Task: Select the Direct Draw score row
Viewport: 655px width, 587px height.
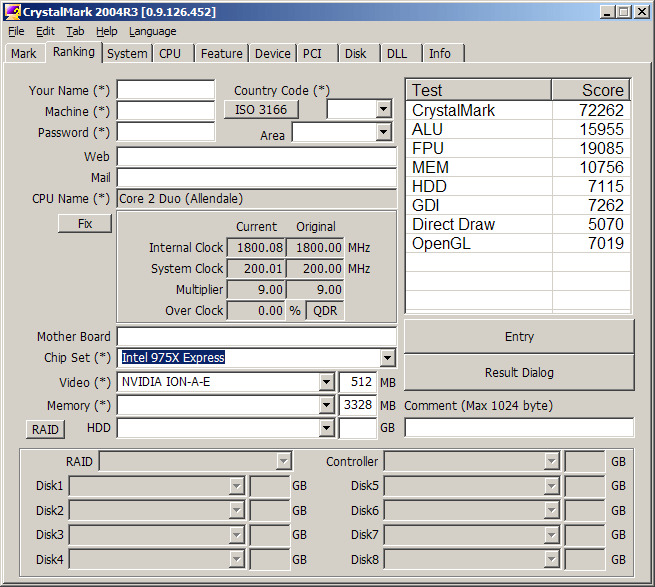Action: [518, 224]
